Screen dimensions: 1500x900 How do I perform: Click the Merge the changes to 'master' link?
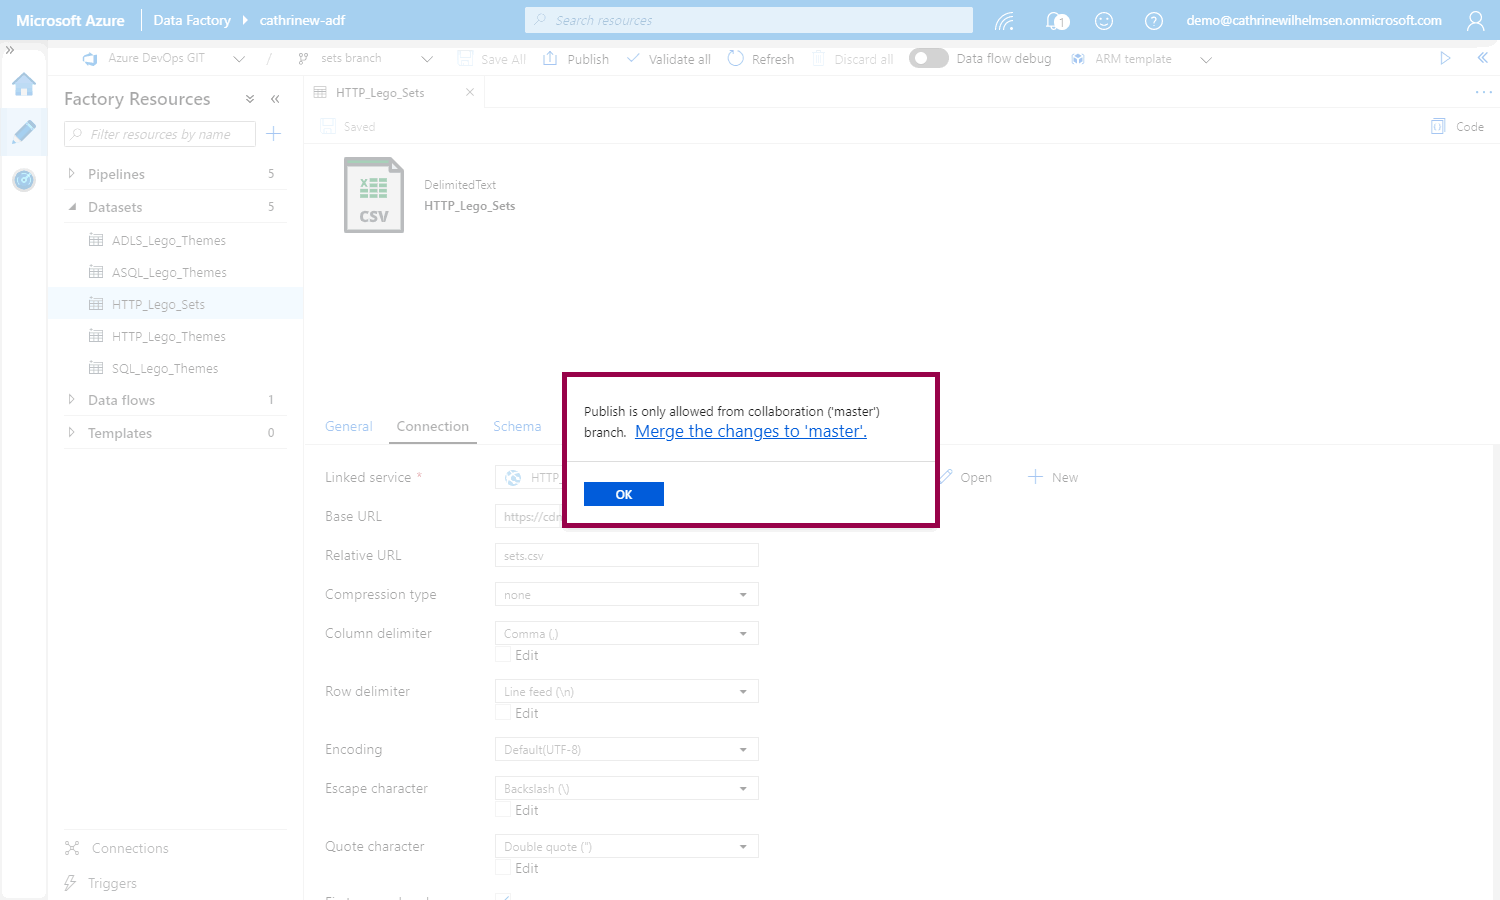750,431
